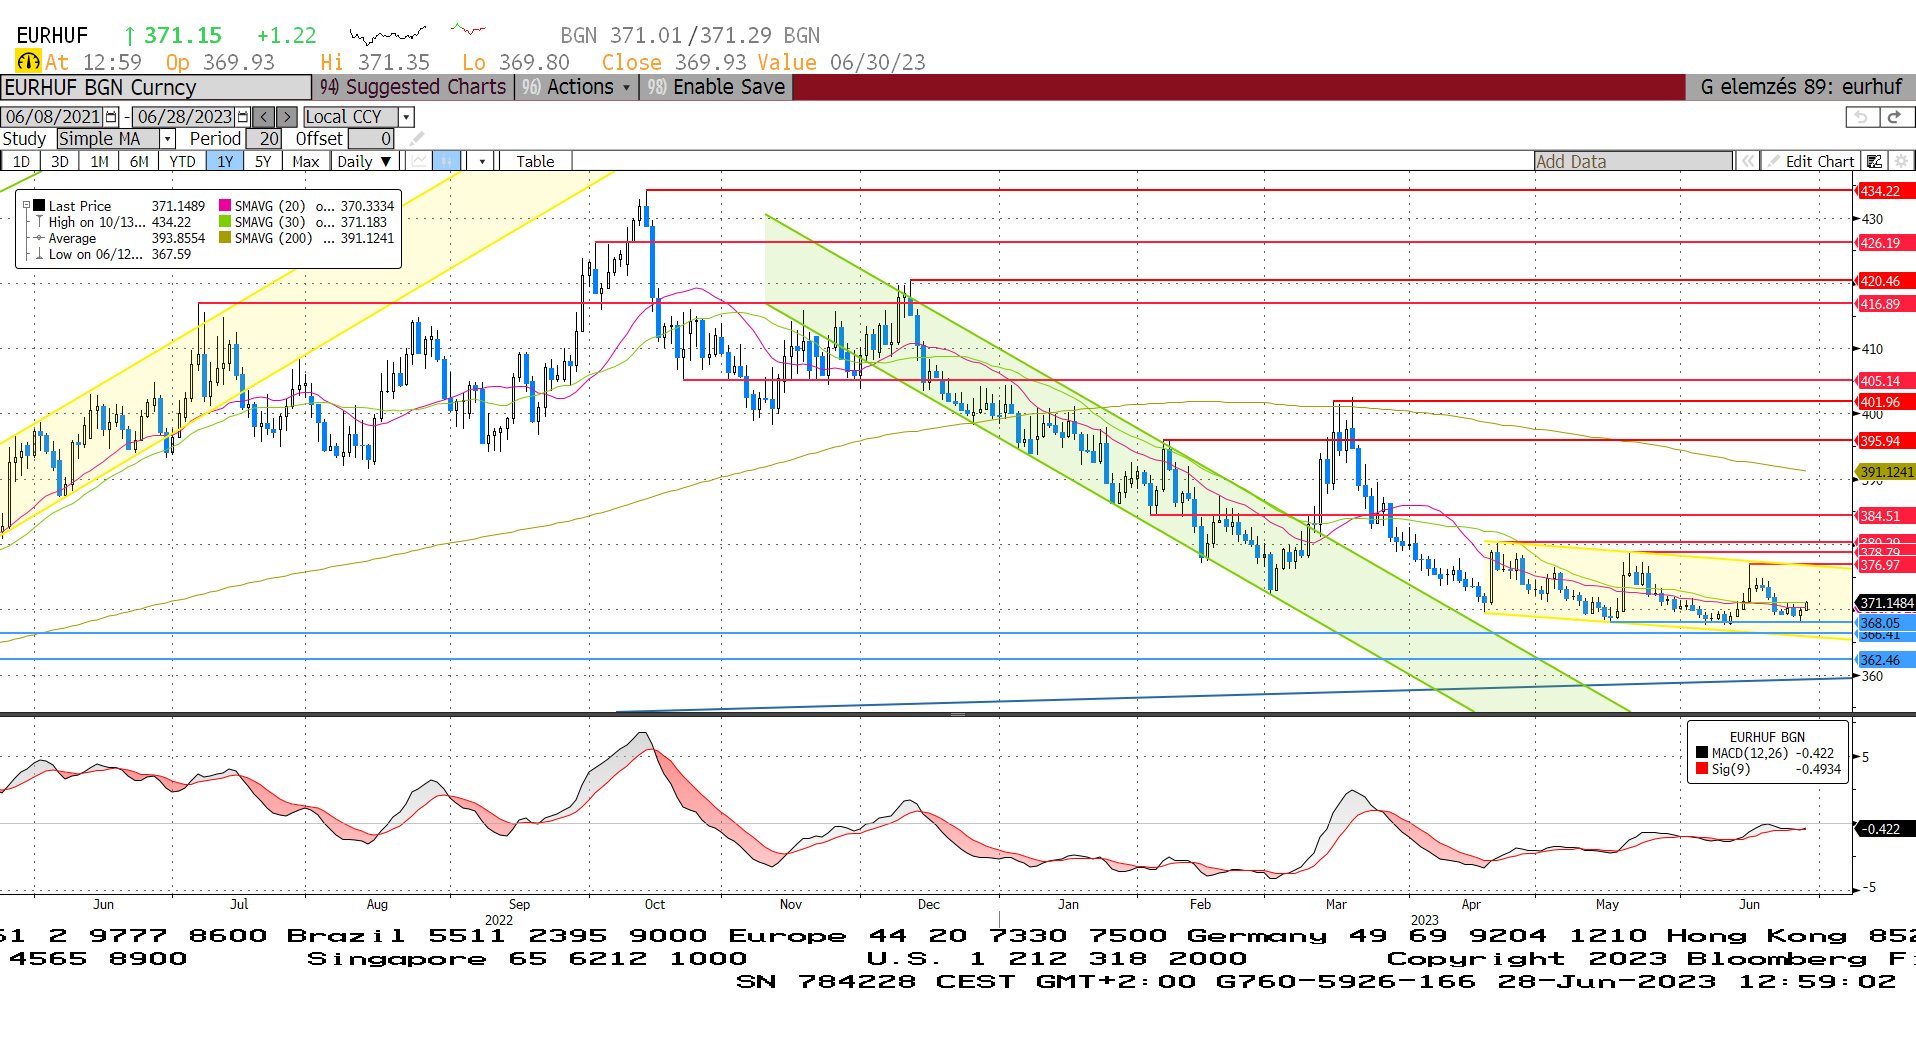The height and width of the screenshot is (1037, 1916).
Task: Open the chart type dropdown arrow
Action: coord(483,161)
